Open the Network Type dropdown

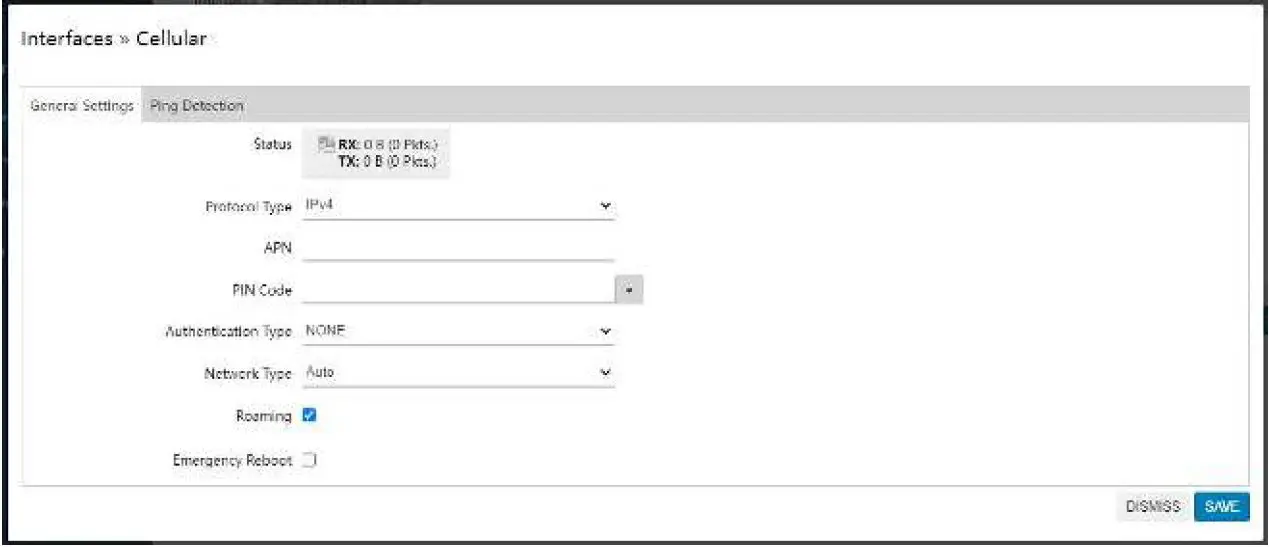tap(458, 372)
